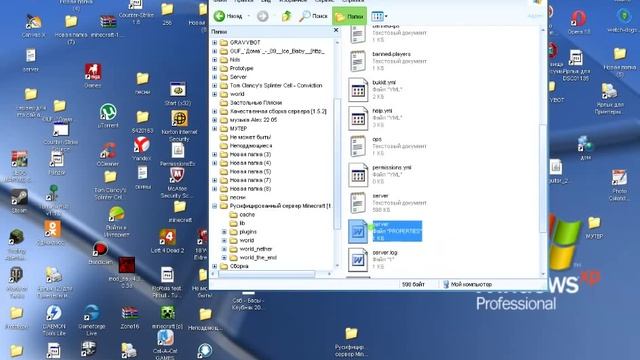This screenshot has width=640, height=360.
Task: Open Norton Internet Security shortcut
Action: (179, 125)
